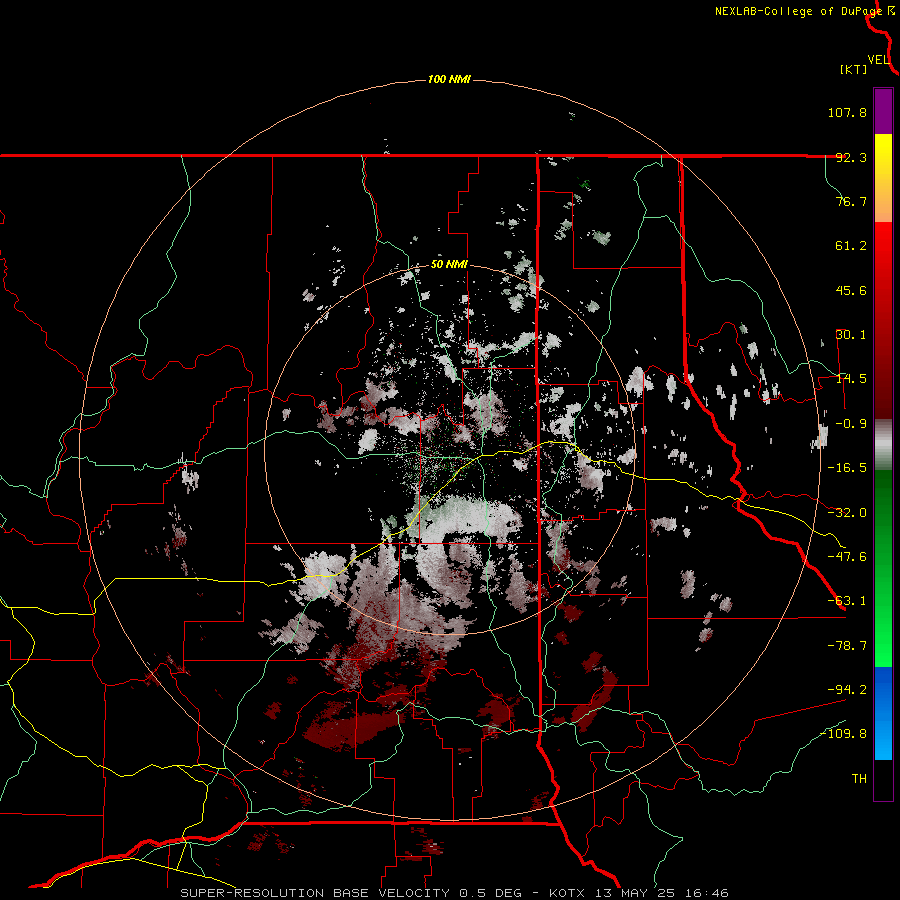Viewport: 900px width, 900px height.
Task: Click the 61.2 value on the velocity scale
Action: [x=851, y=246]
